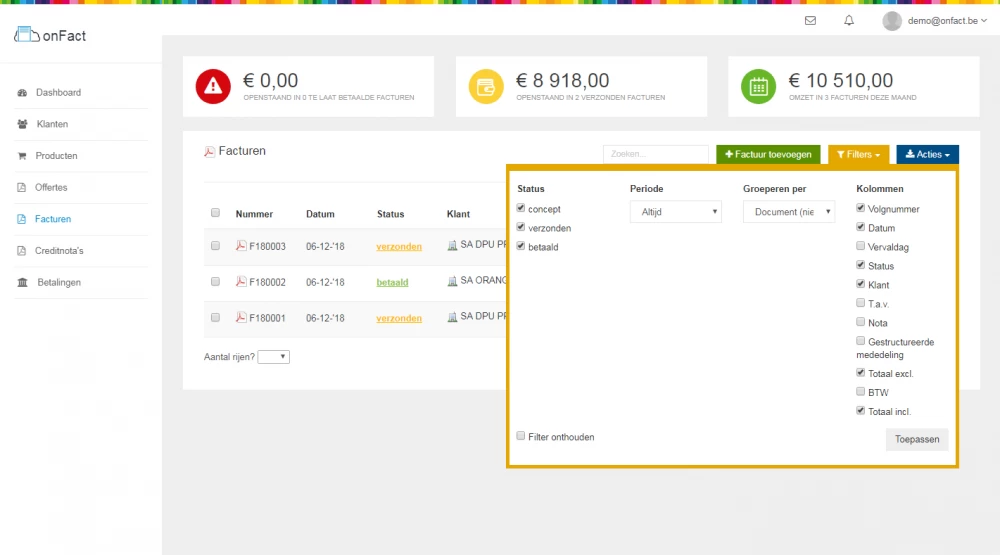Click the yellow wallet icon
The image size is (1000, 555).
[486, 87]
